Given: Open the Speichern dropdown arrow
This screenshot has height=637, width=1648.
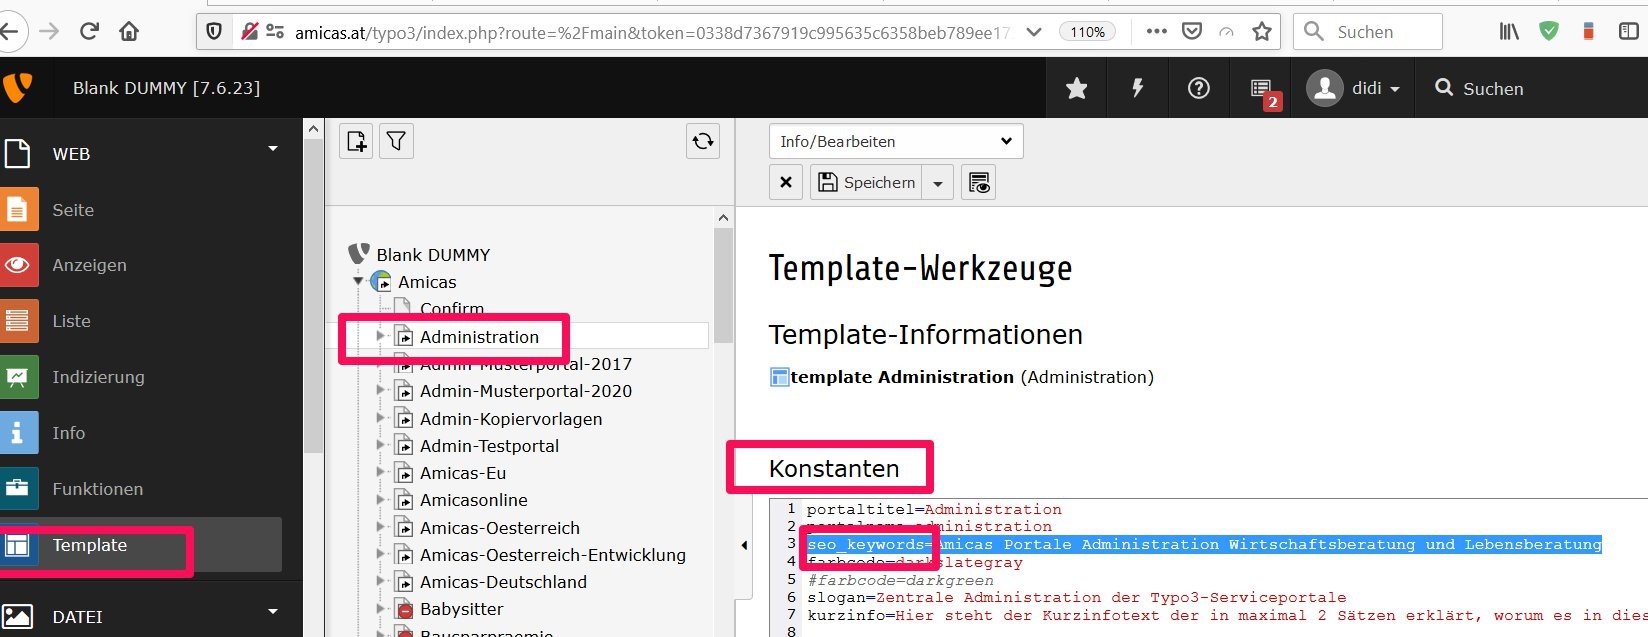Looking at the screenshot, I should [938, 182].
